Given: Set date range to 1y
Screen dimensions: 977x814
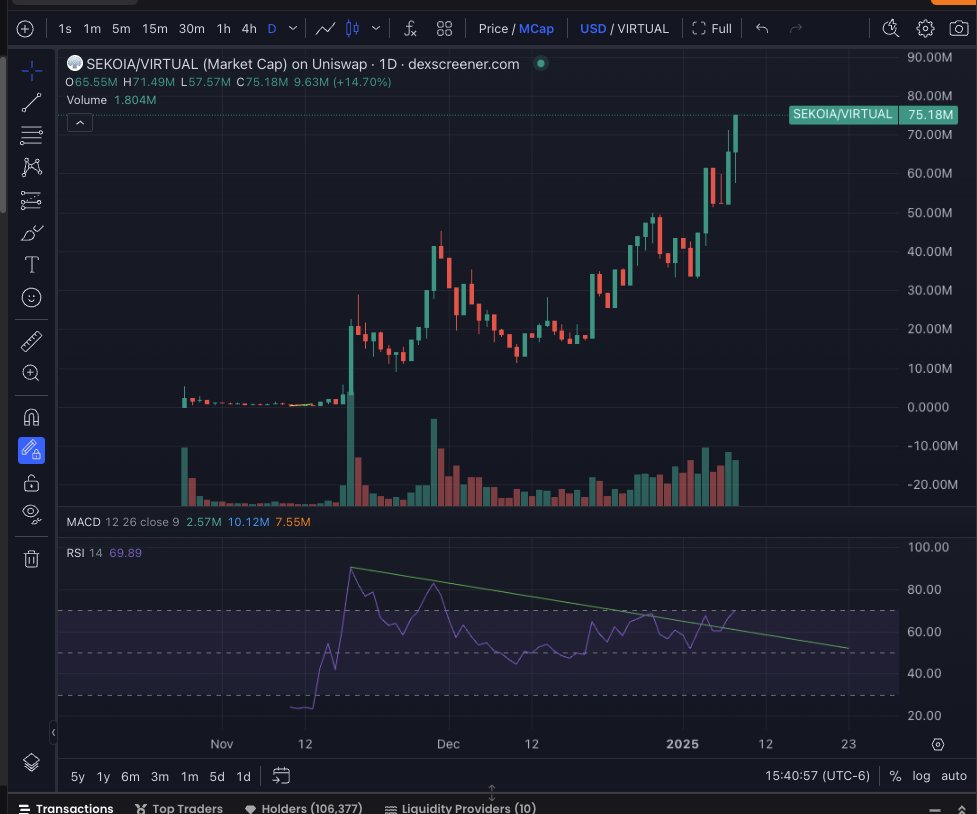Looking at the screenshot, I should pyautogui.click(x=103, y=777).
